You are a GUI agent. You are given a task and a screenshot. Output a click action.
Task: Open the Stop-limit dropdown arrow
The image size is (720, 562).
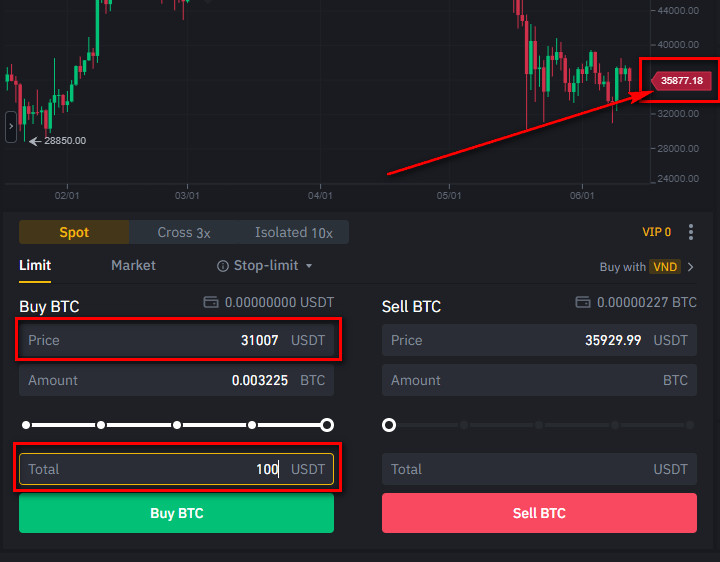click(x=309, y=266)
